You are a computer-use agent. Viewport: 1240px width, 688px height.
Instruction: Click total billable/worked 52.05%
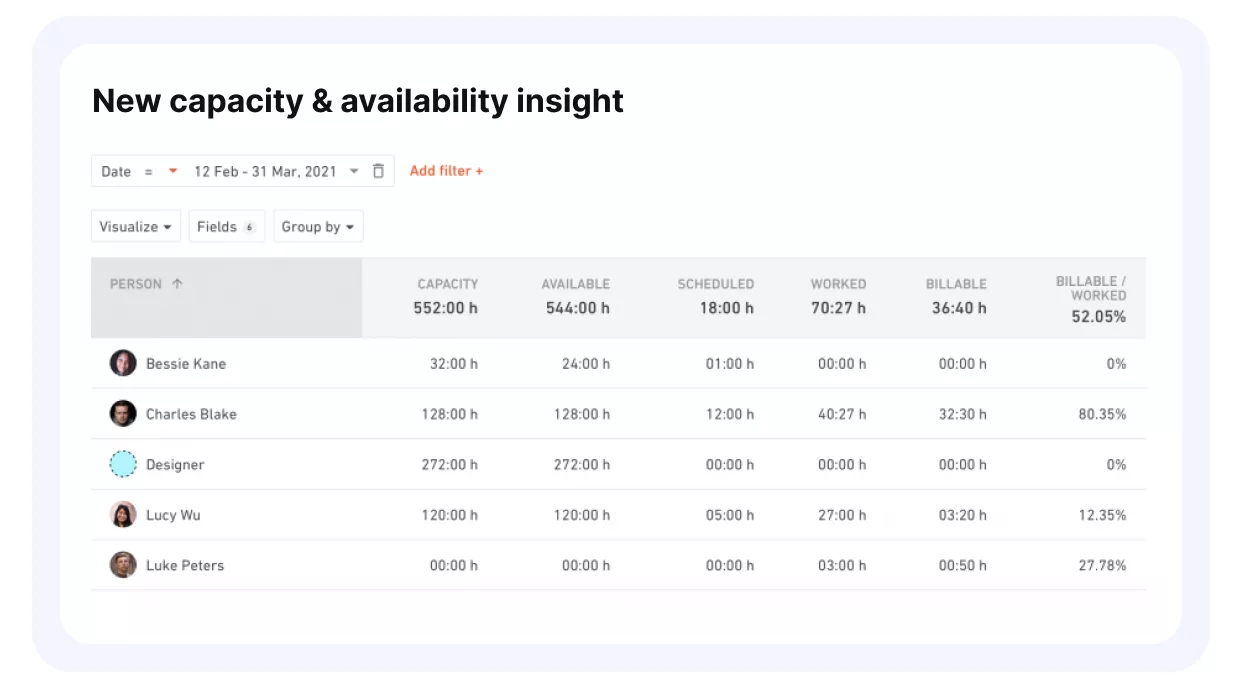click(1098, 317)
